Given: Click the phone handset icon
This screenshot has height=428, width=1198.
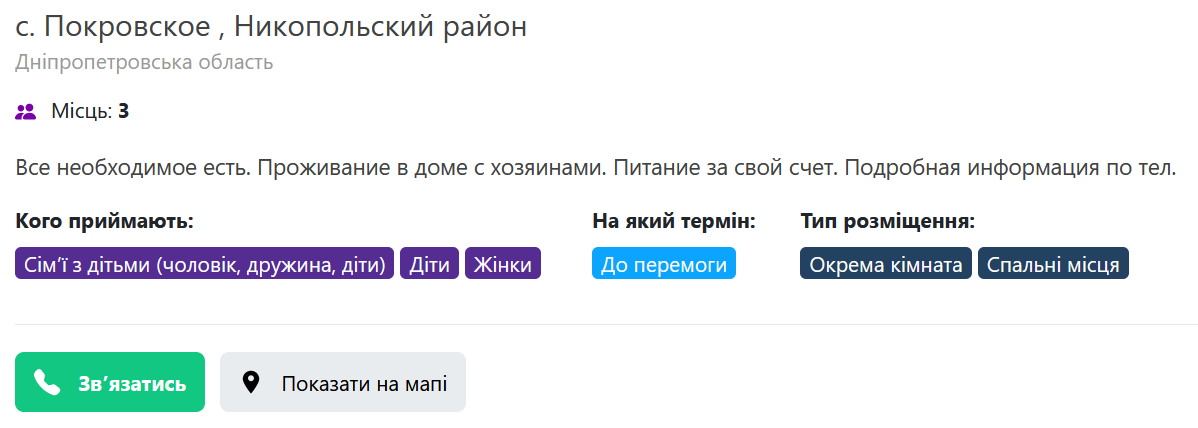Looking at the screenshot, I should [47, 382].
